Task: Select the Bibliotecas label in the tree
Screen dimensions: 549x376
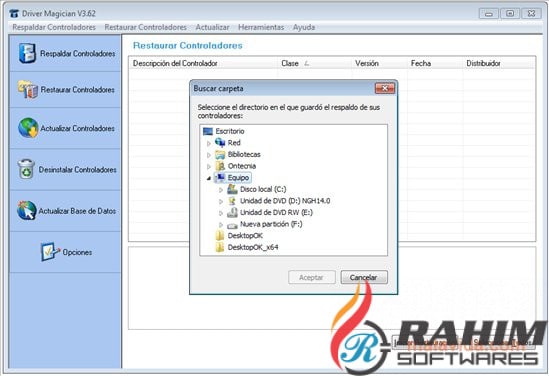Action: (244, 154)
